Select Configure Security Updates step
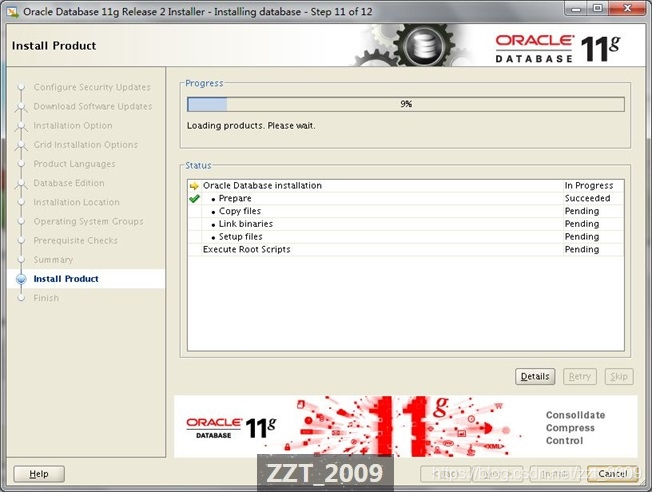The width and height of the screenshot is (652, 492). [x=92, y=87]
